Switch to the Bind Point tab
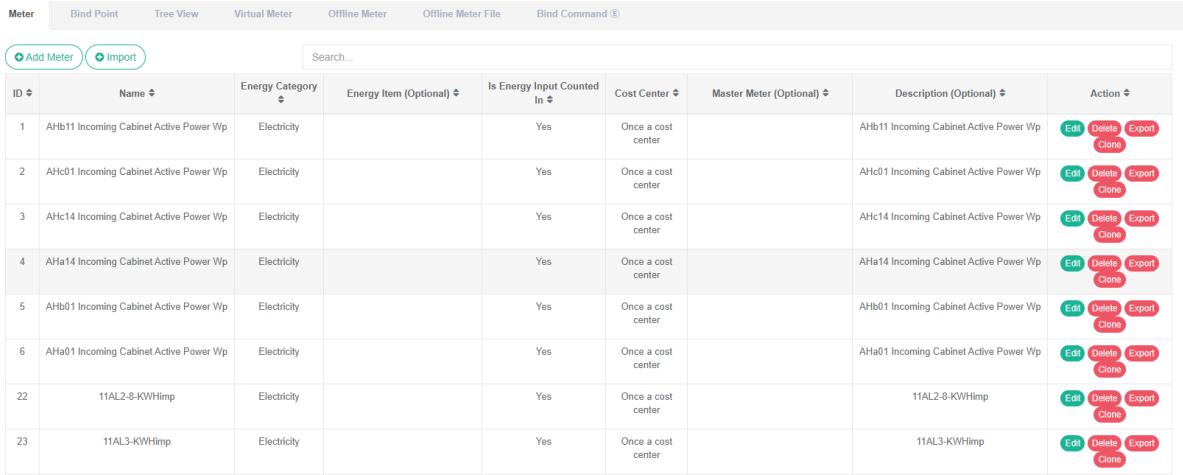1183x475 pixels. click(x=94, y=14)
